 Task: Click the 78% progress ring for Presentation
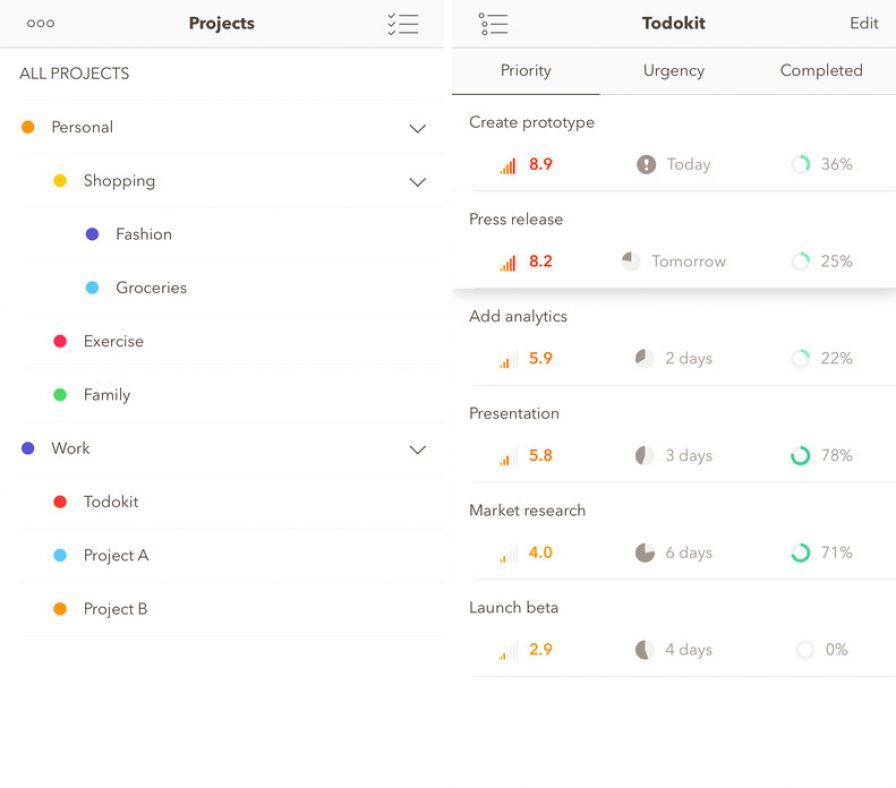(799, 455)
